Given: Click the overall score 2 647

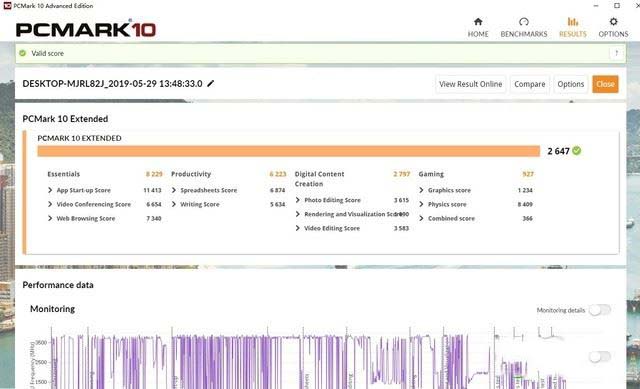Looking at the screenshot, I should pos(558,151).
